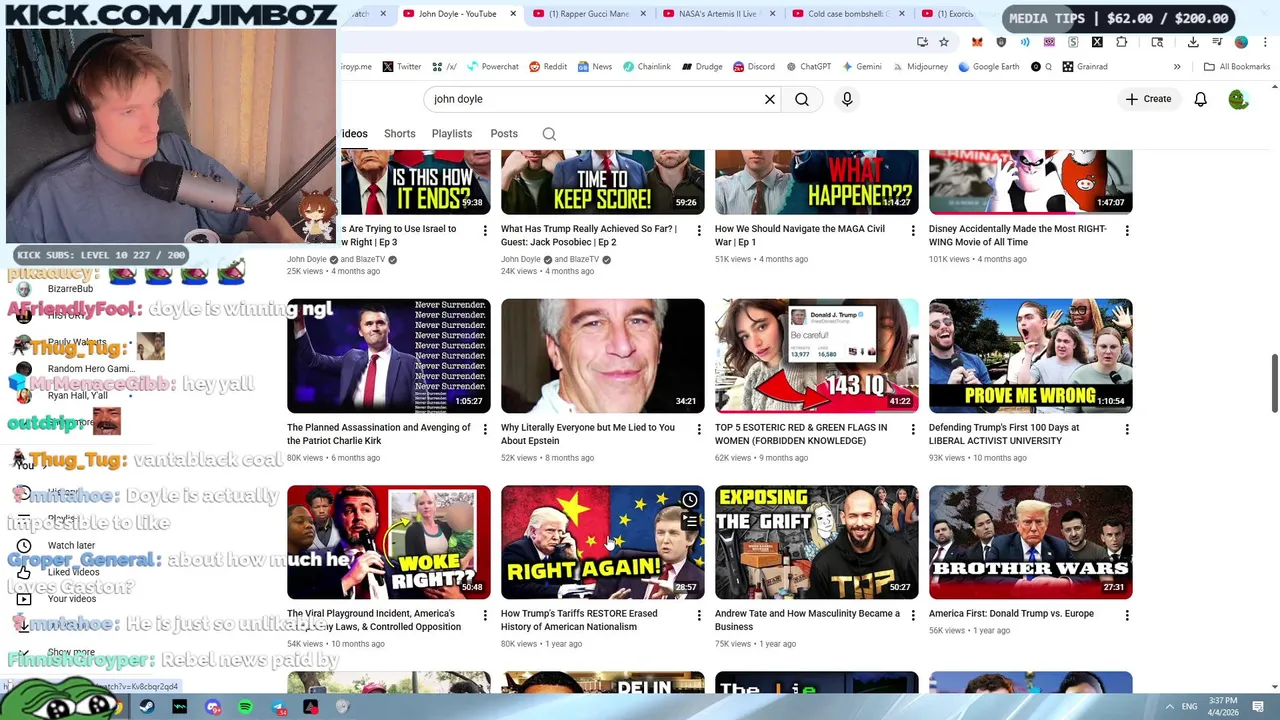Open the All Bookmarks folder
Image resolution: width=1280 pixels, height=720 pixels.
click(1237, 67)
